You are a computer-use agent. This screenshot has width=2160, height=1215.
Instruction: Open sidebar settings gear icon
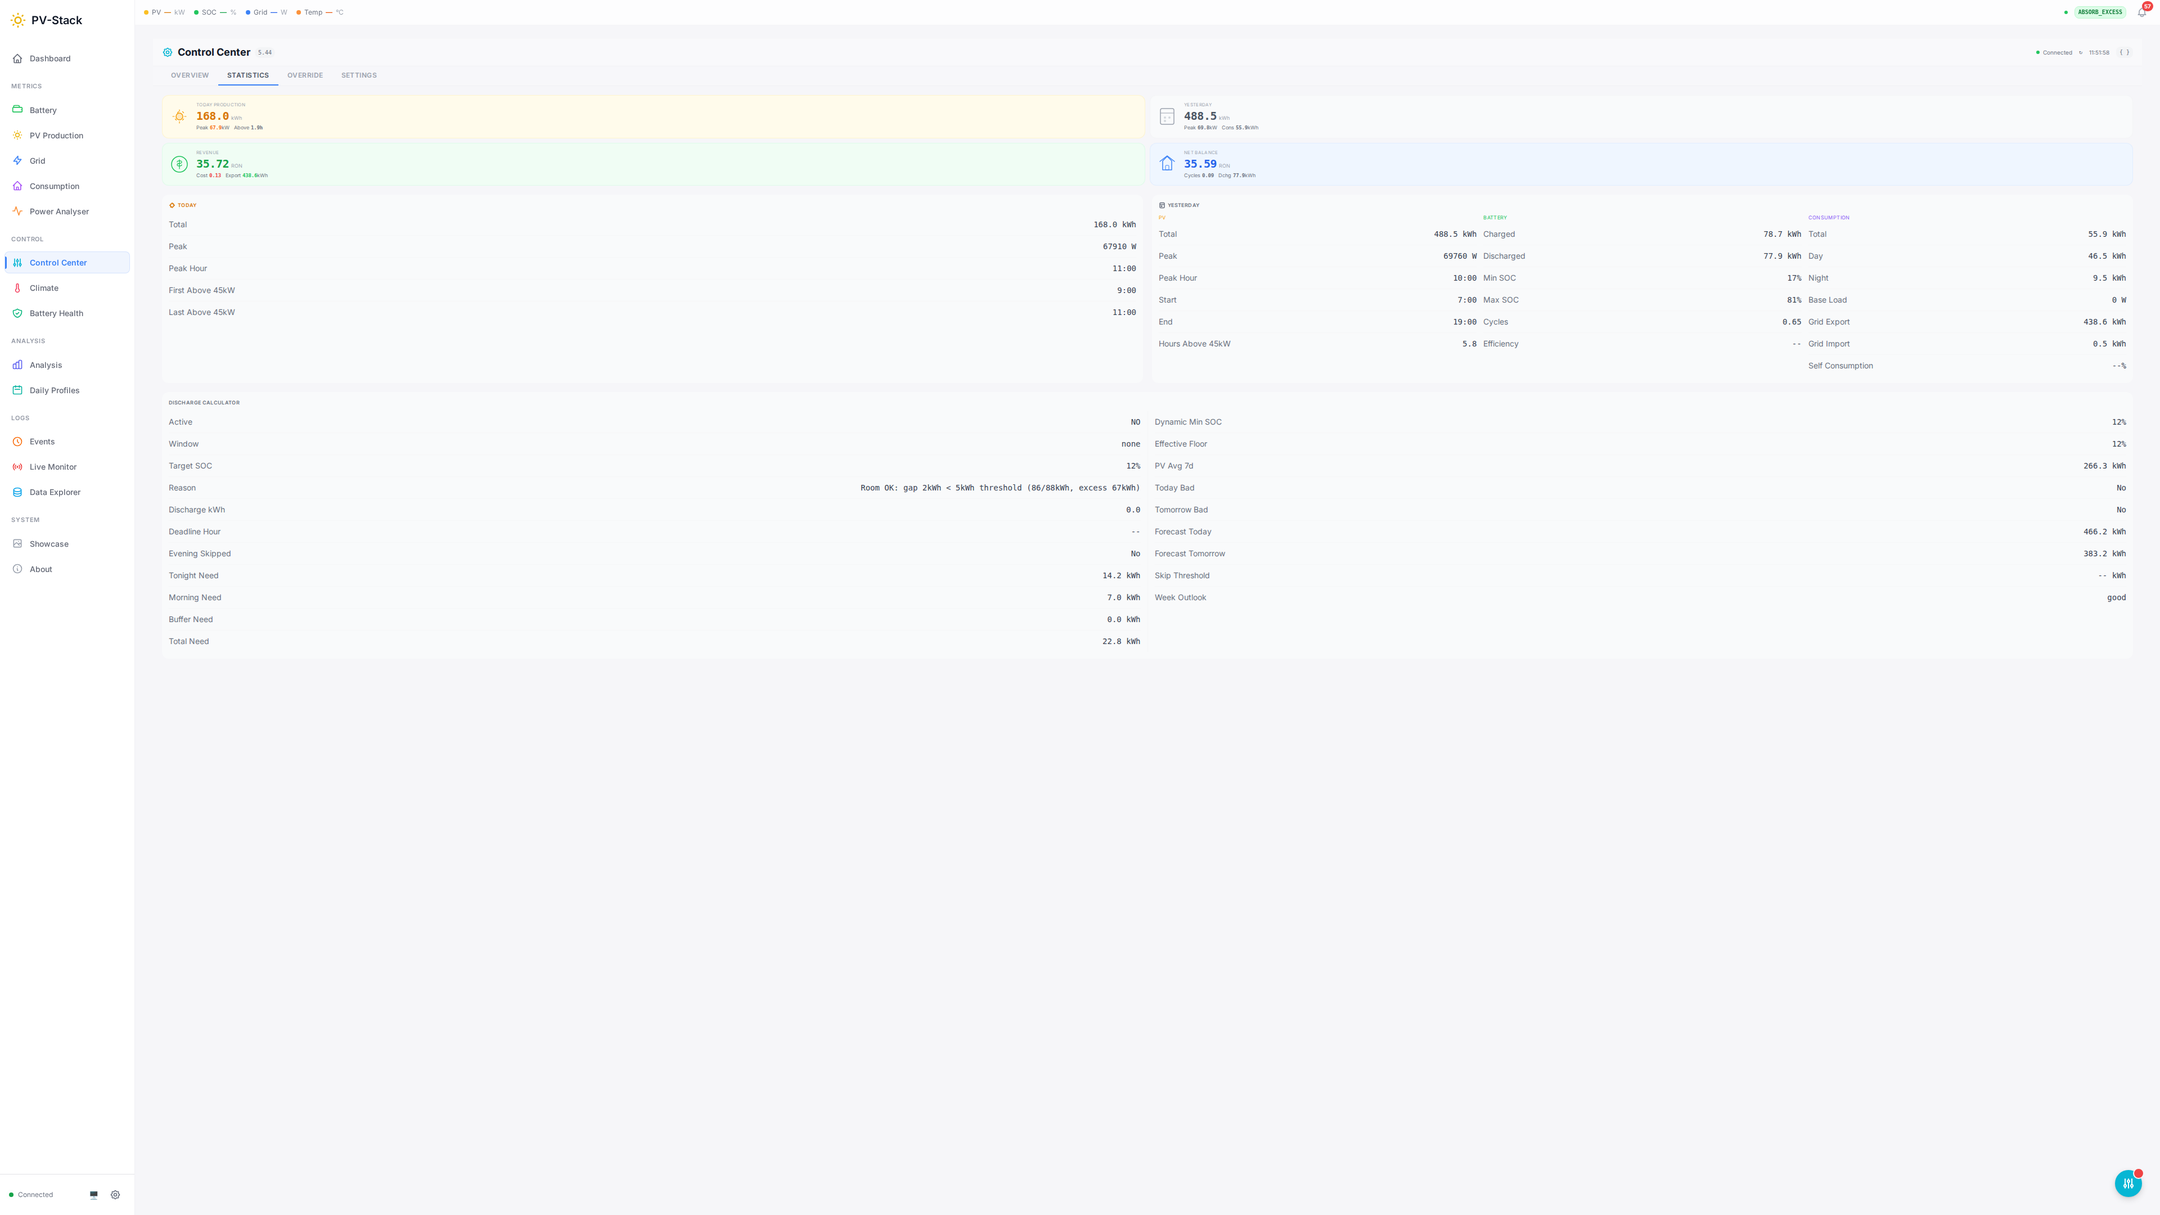pos(115,1195)
